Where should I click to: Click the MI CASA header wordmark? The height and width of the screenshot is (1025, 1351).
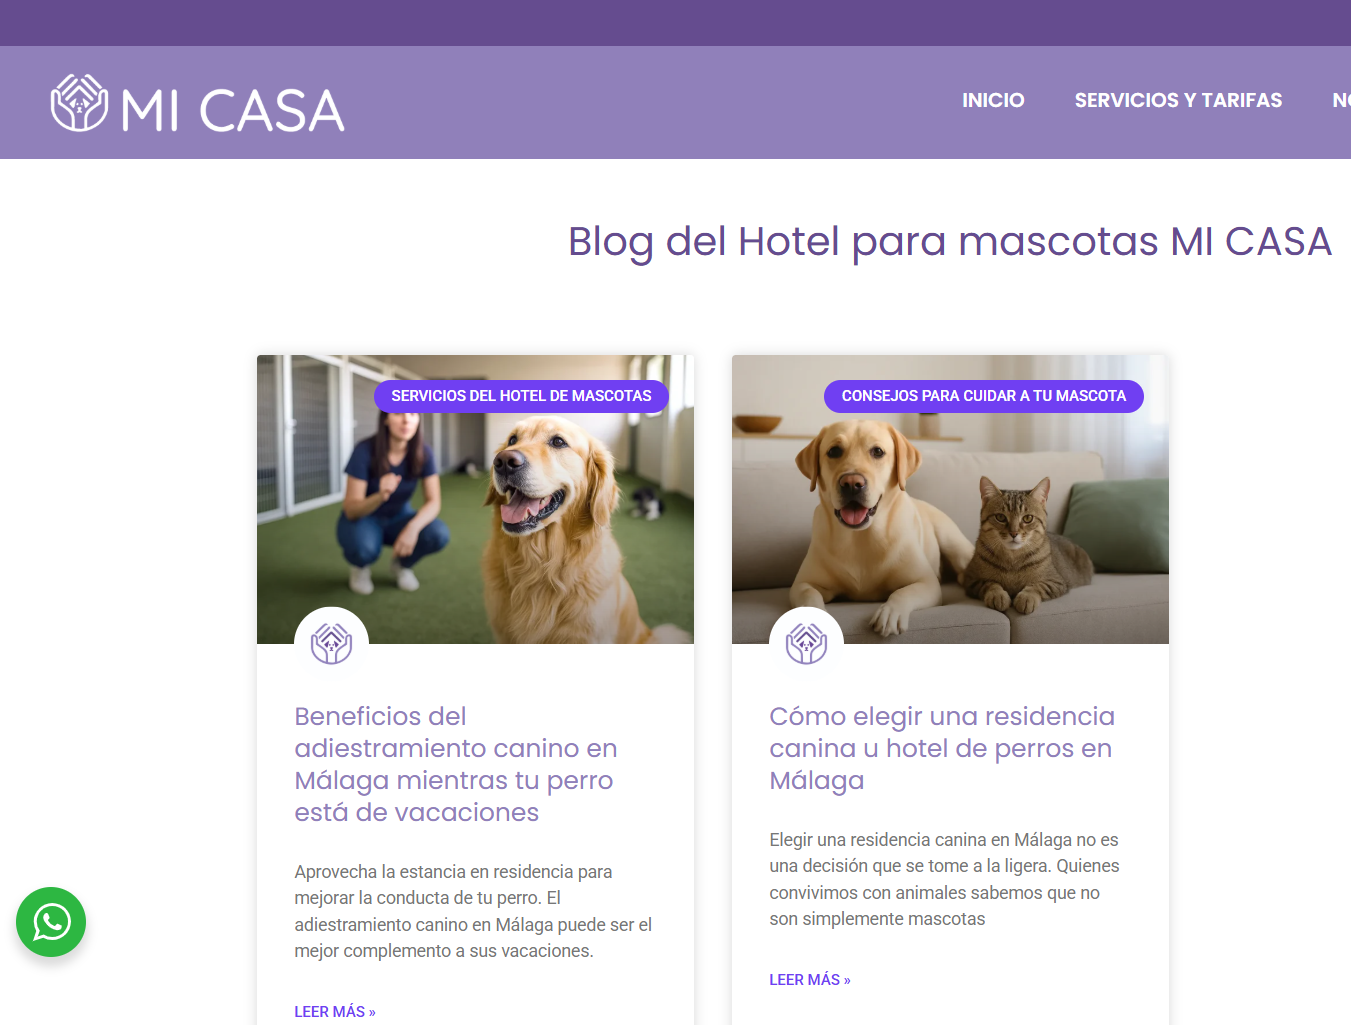pyautogui.click(x=233, y=110)
